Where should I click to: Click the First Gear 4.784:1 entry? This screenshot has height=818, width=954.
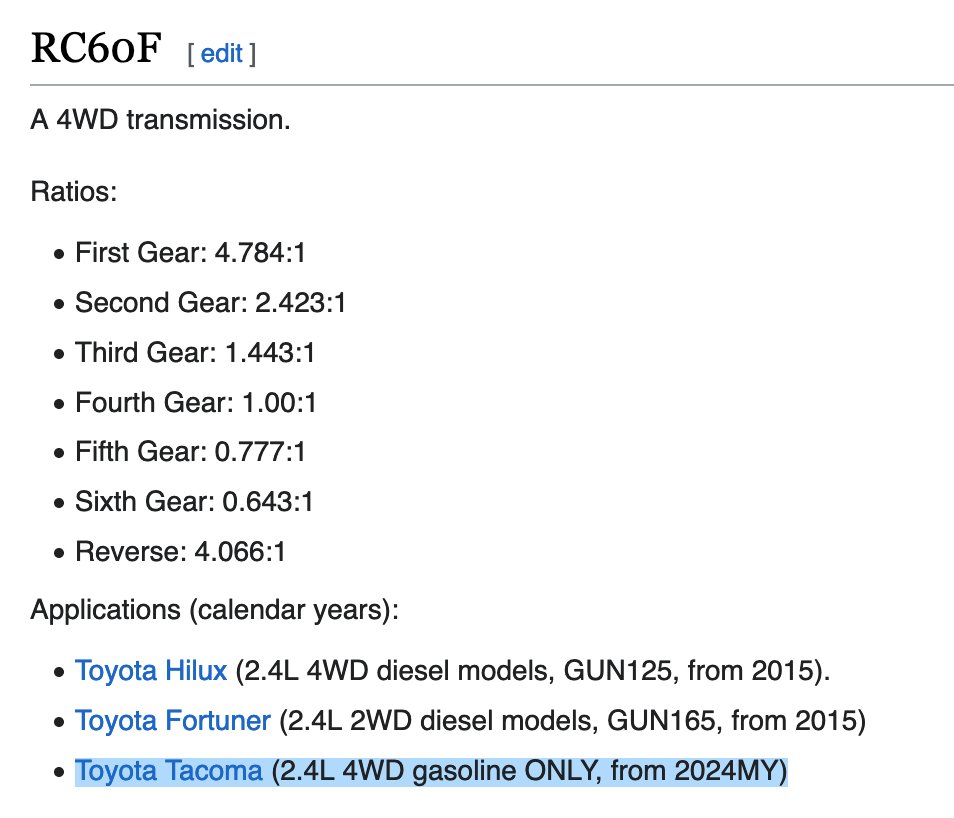(x=190, y=253)
